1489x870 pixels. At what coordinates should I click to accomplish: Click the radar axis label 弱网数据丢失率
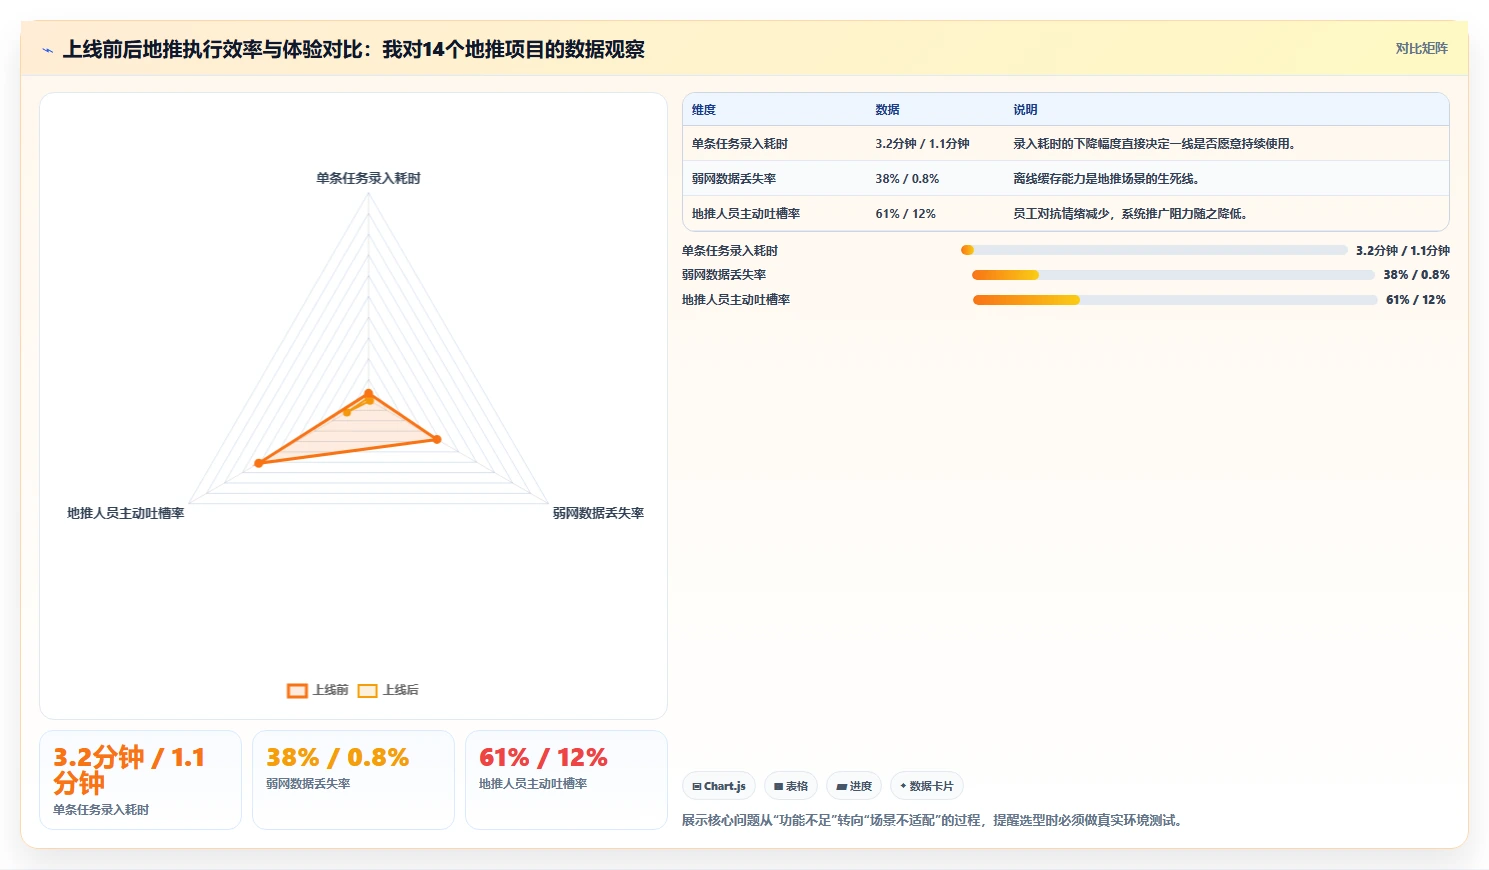click(x=598, y=513)
